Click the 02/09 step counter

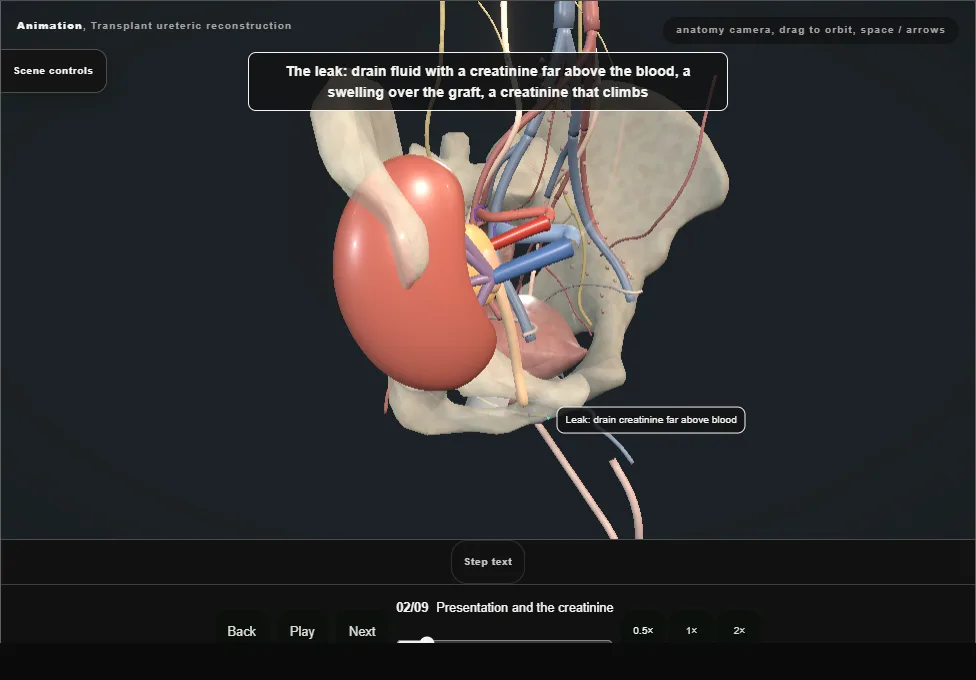412,607
